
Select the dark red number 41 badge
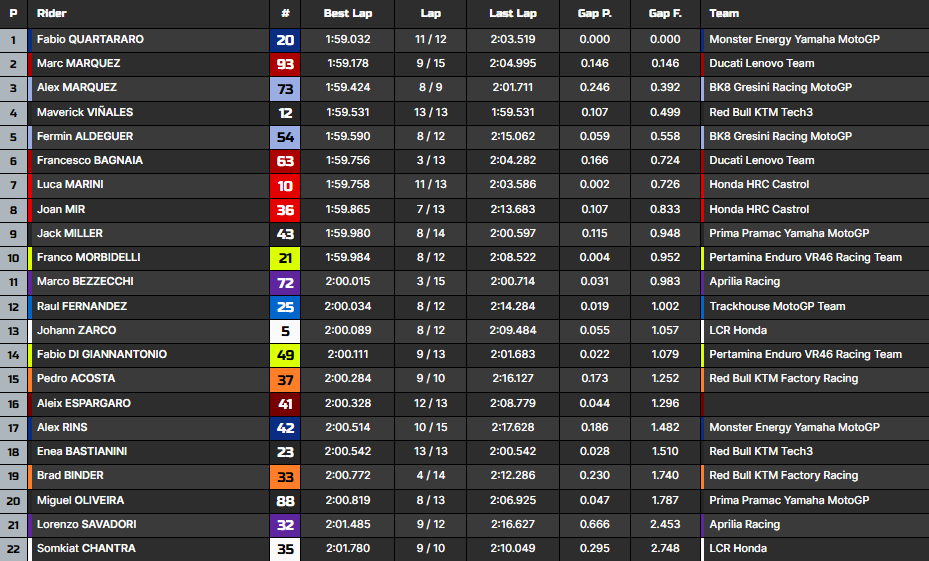click(285, 403)
